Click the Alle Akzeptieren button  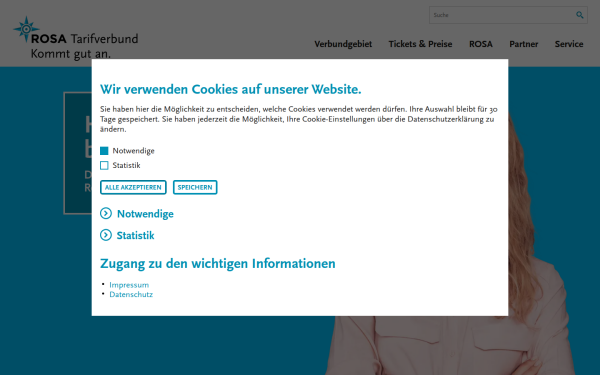coord(133,187)
